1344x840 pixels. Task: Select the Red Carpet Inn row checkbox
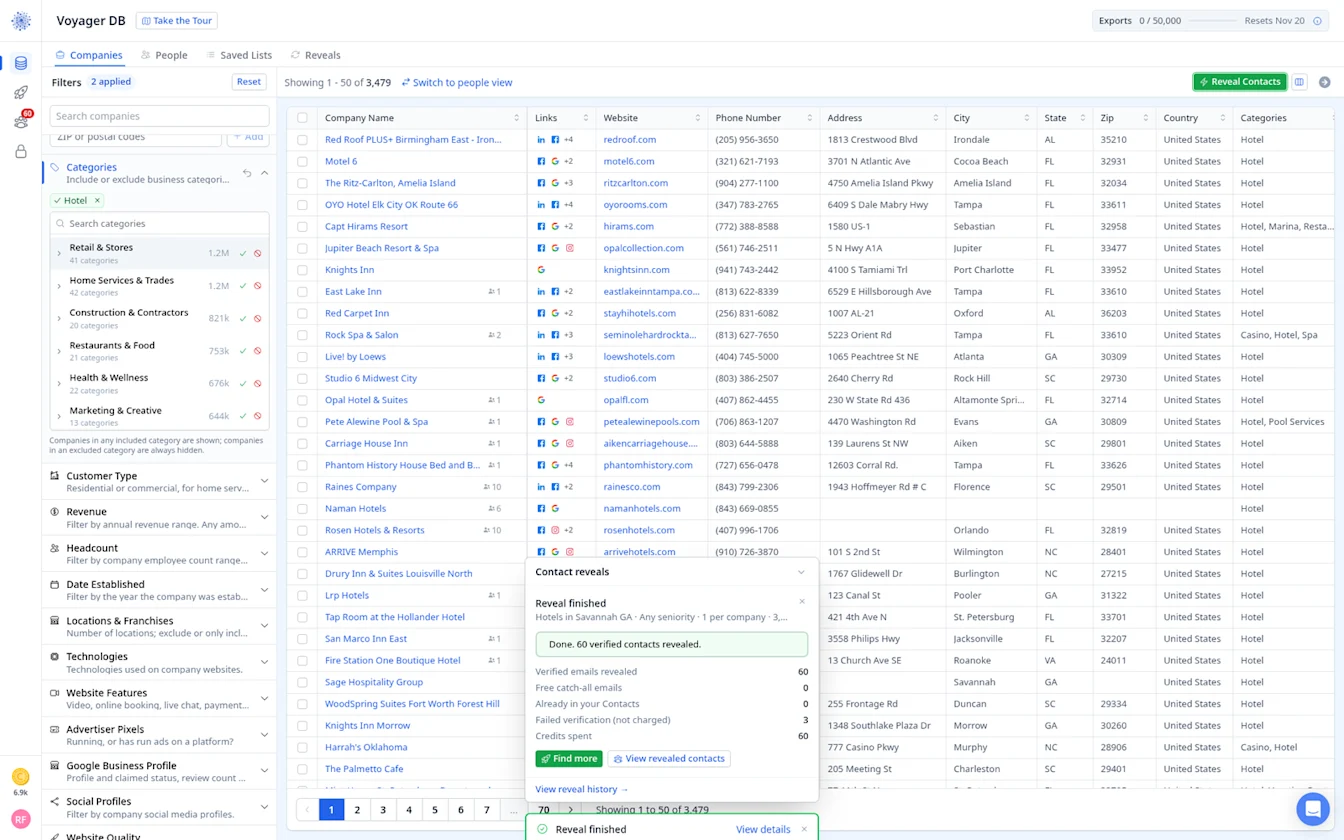point(302,313)
